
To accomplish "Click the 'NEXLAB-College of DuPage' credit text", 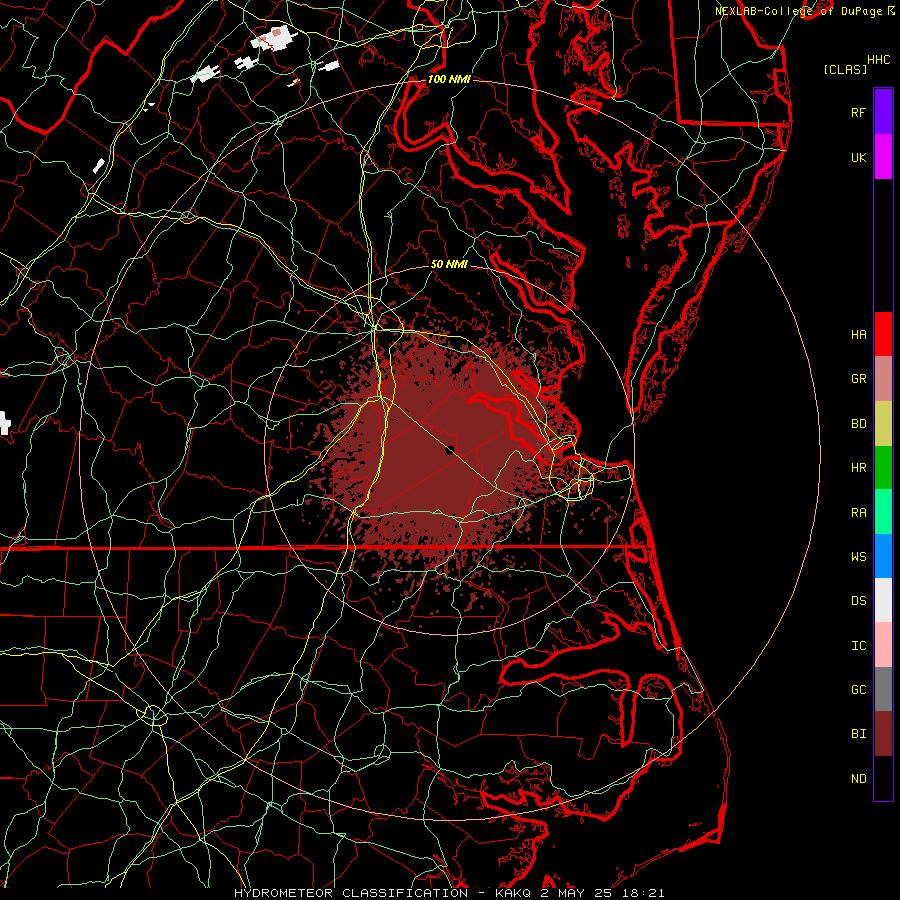I will click(x=799, y=11).
